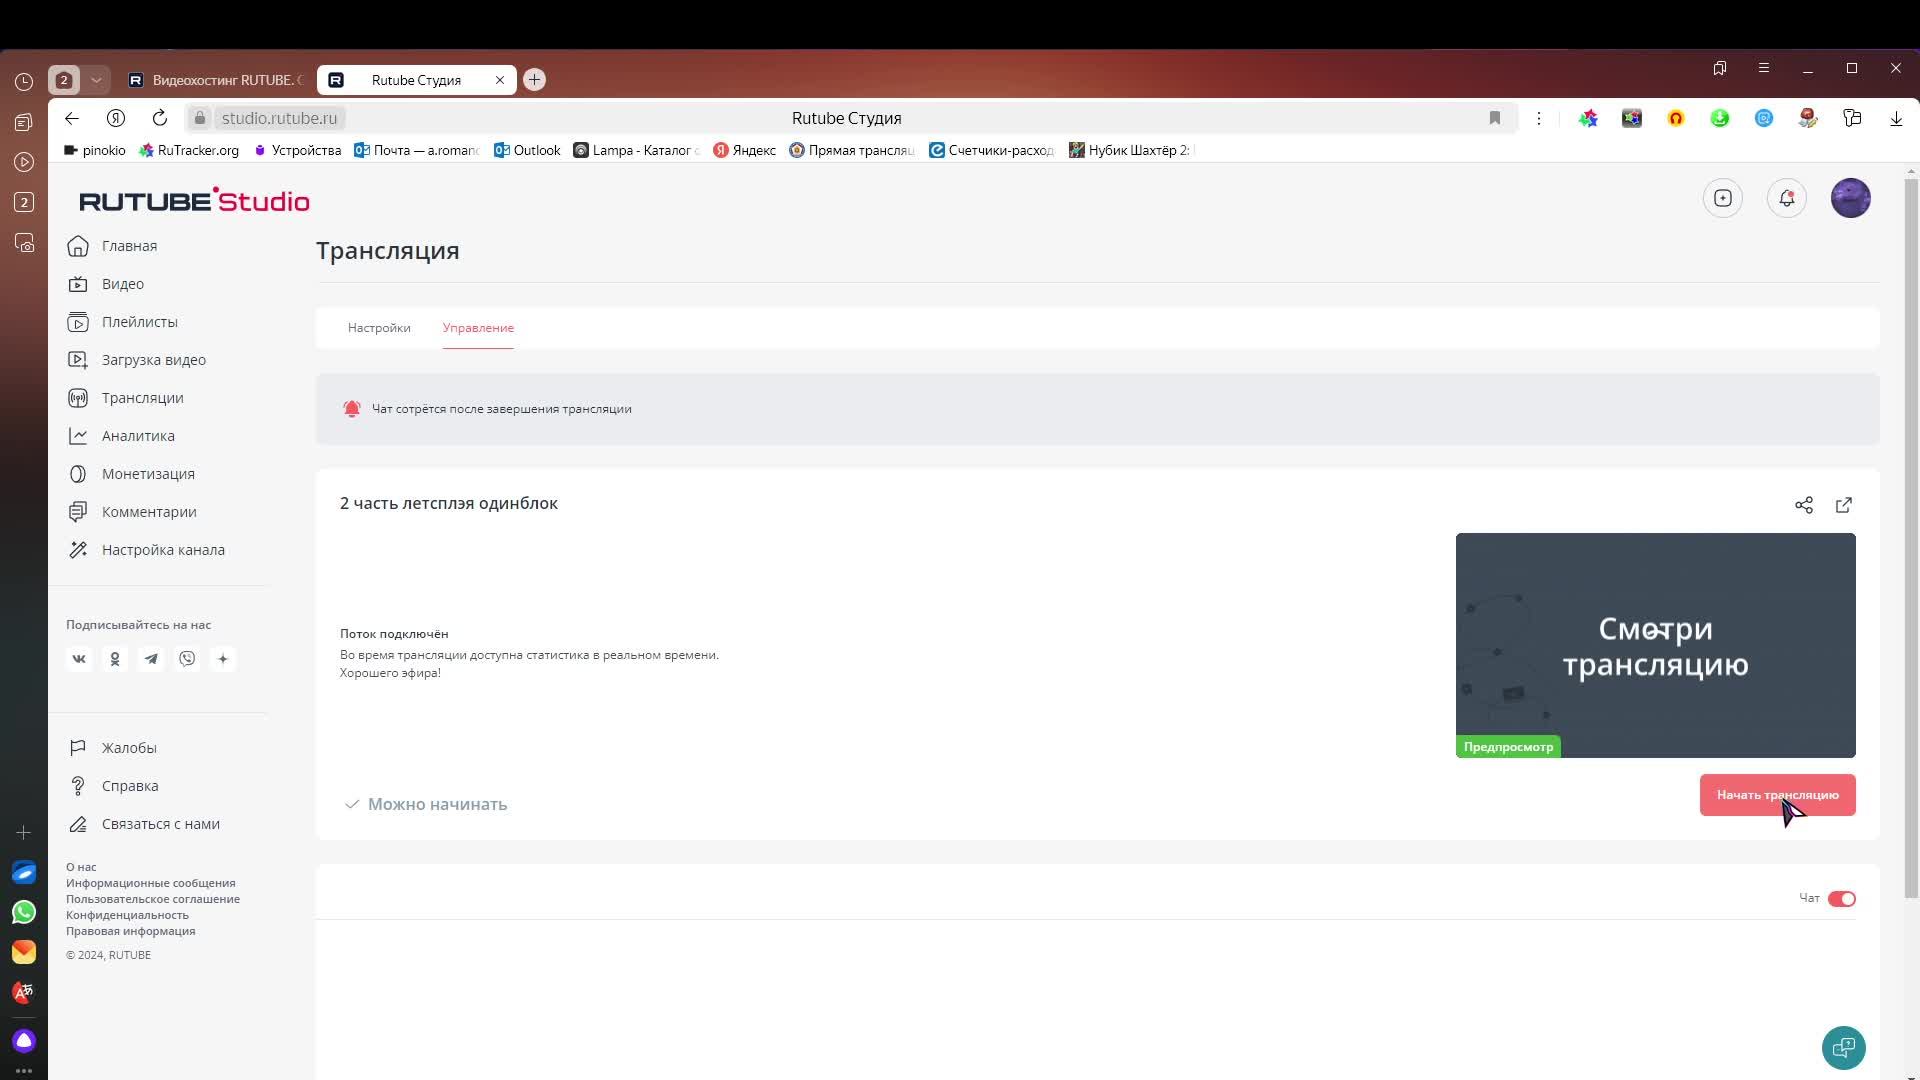Open Прямая трансляция bookmark
Viewport: 1920px width, 1080px height.
coord(852,150)
